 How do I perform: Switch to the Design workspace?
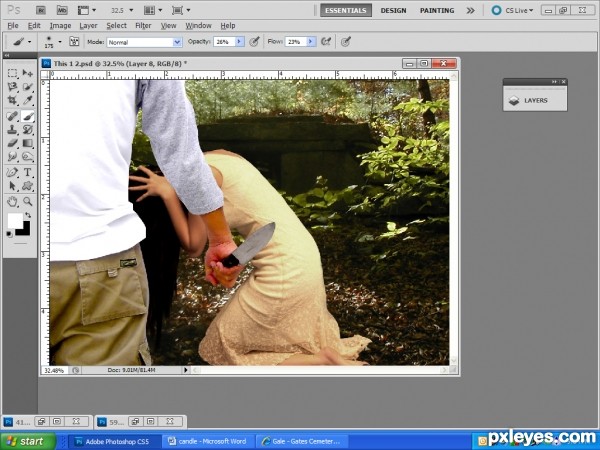tap(393, 10)
